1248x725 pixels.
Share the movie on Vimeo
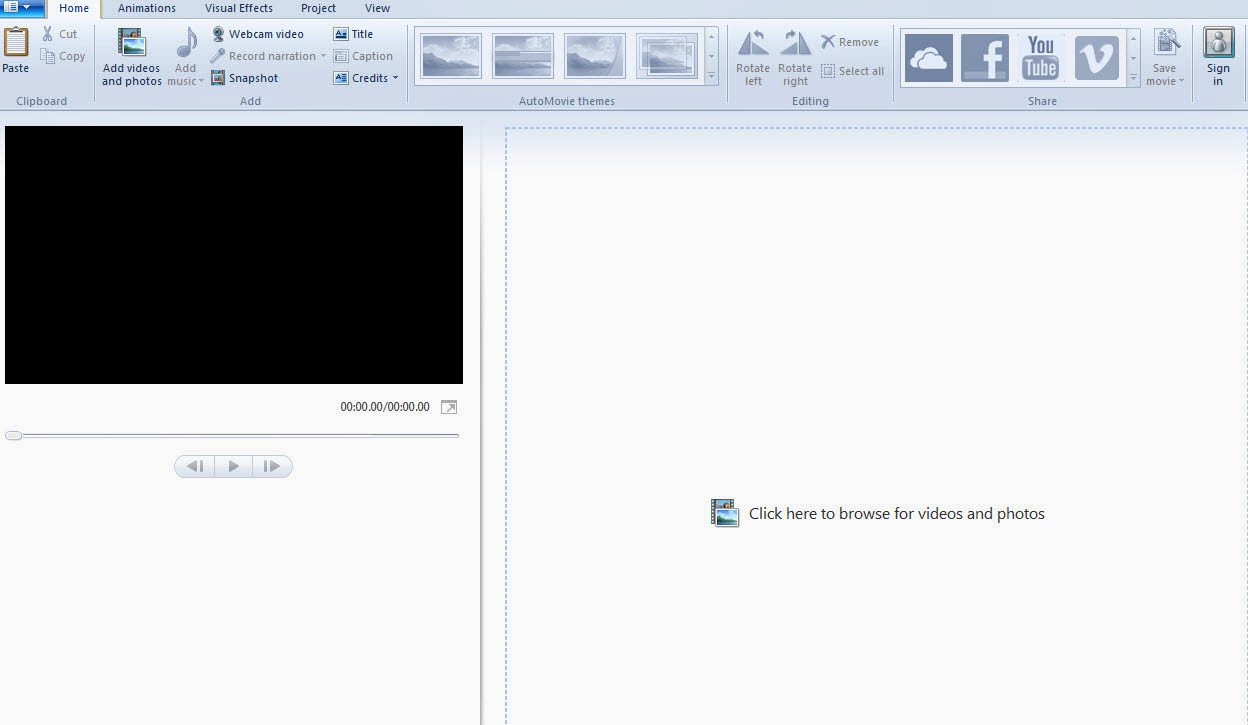[1096, 57]
